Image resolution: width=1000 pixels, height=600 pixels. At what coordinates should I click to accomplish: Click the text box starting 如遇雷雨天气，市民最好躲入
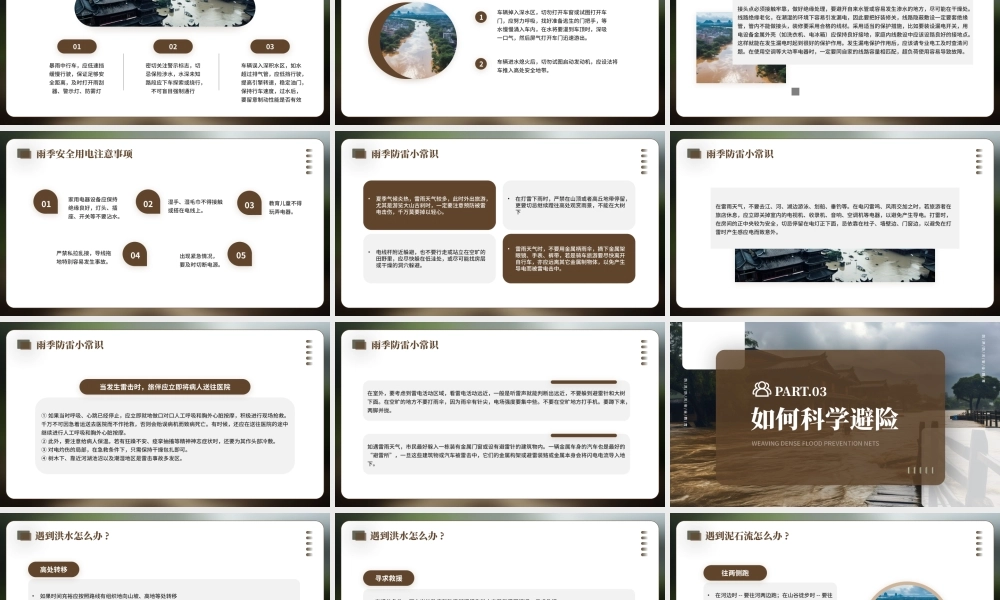click(x=496, y=455)
